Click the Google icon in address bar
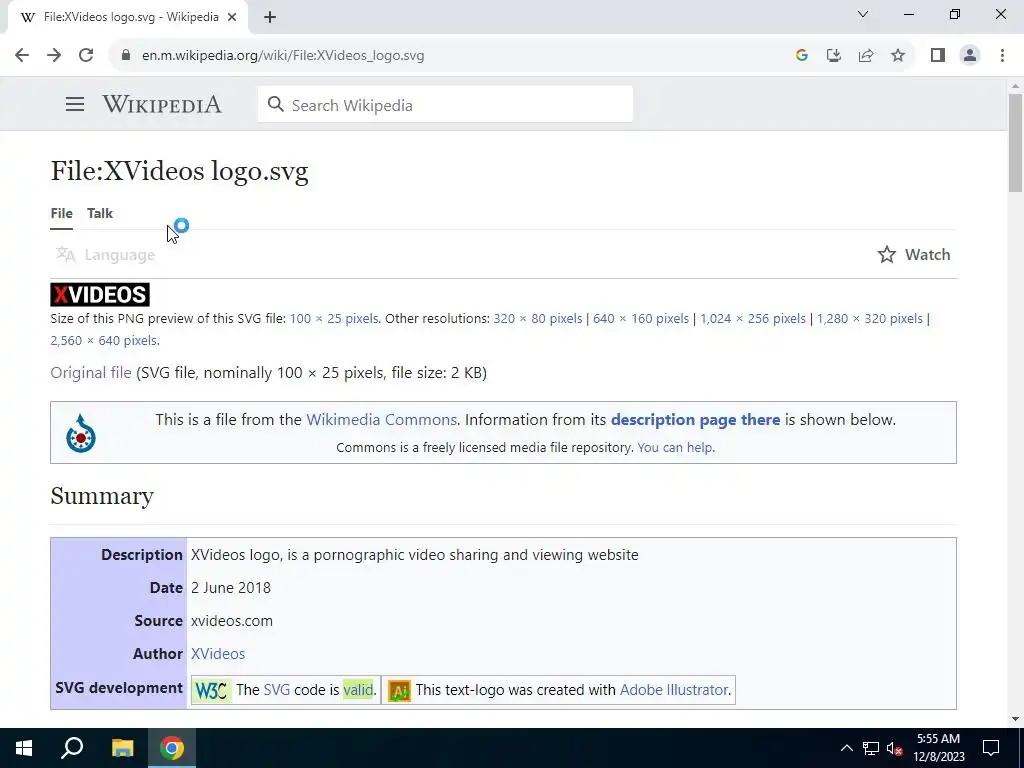The image size is (1024, 768). [802, 56]
